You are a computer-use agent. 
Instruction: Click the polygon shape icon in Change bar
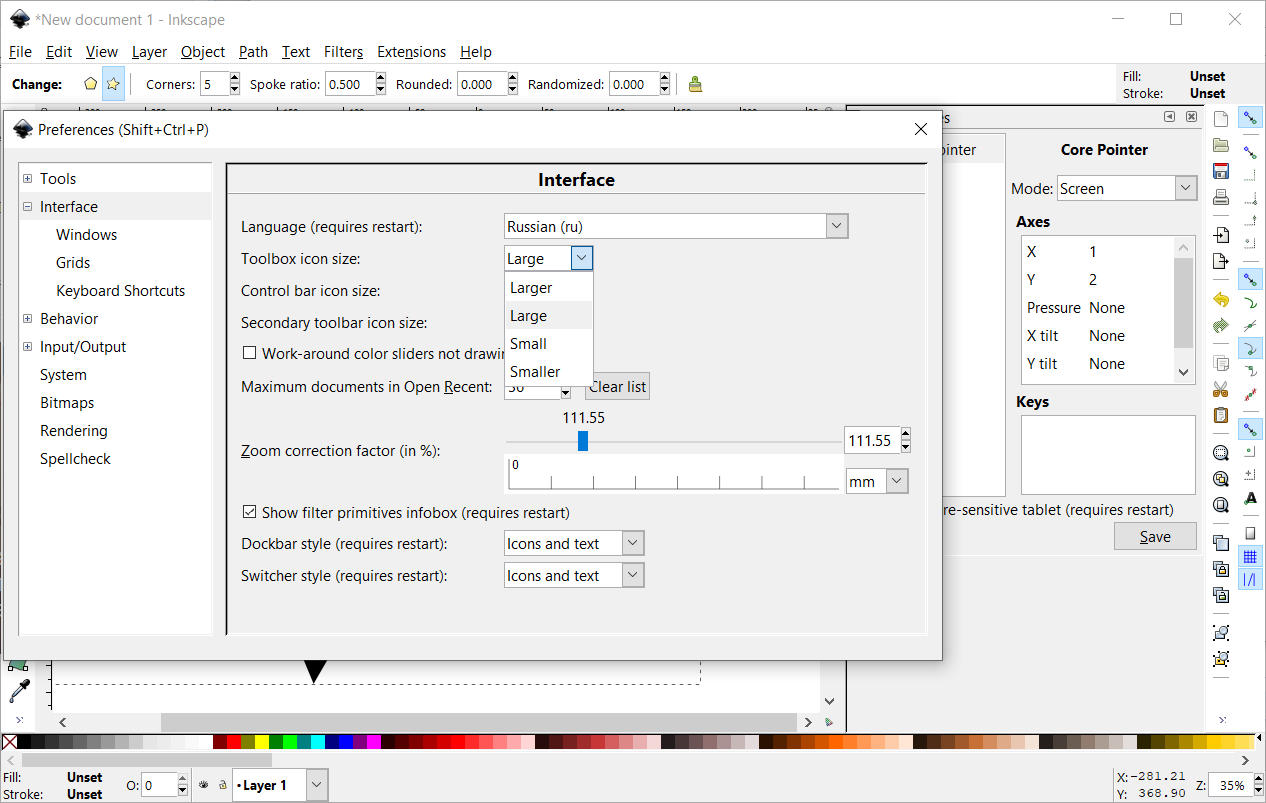[x=90, y=84]
